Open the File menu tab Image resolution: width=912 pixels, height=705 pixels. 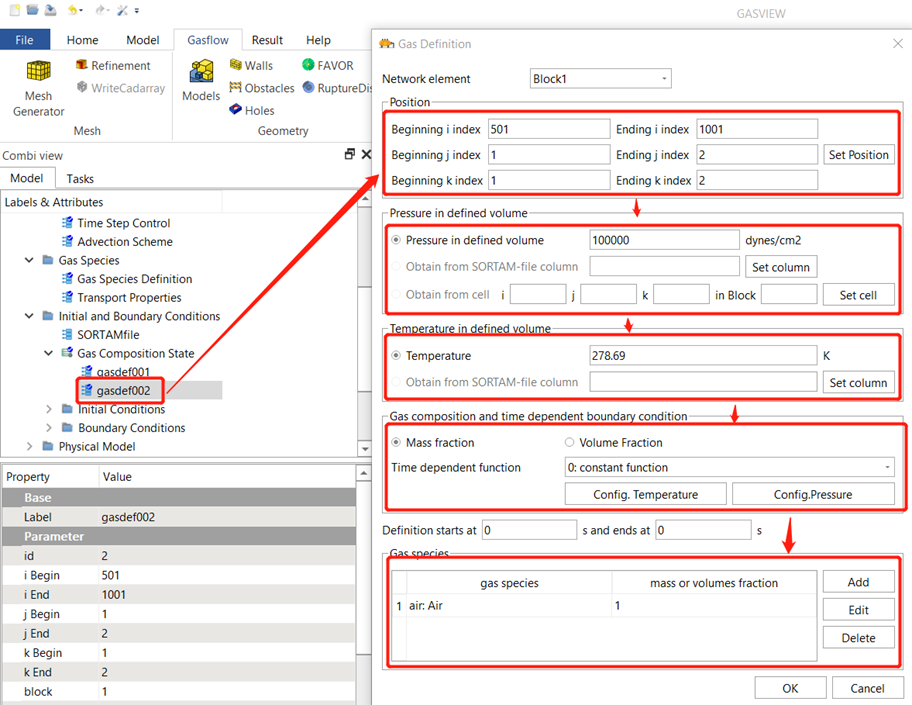[24, 40]
